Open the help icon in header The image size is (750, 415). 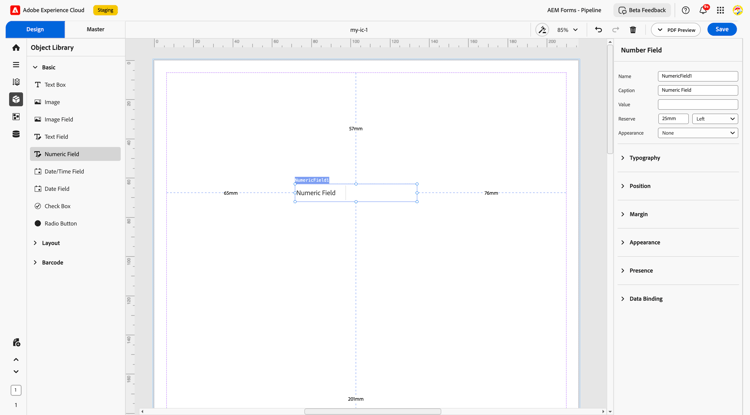685,10
